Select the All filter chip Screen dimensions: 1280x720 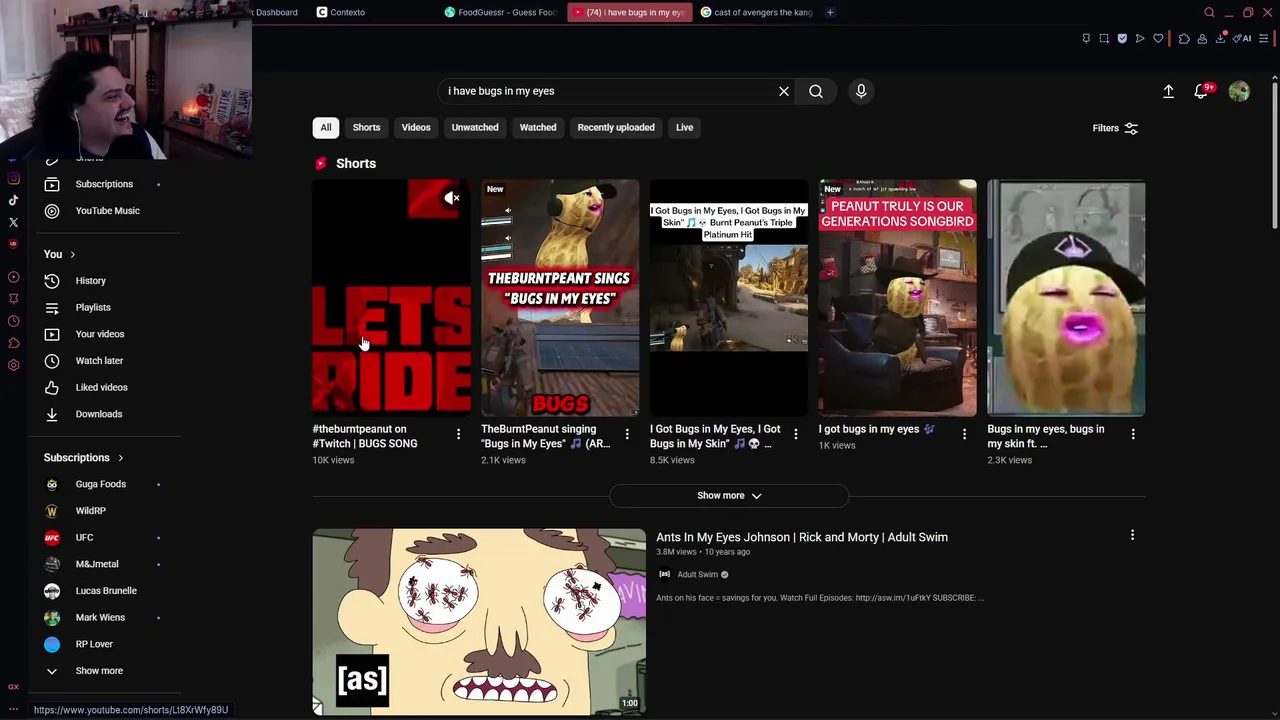pyautogui.click(x=325, y=127)
